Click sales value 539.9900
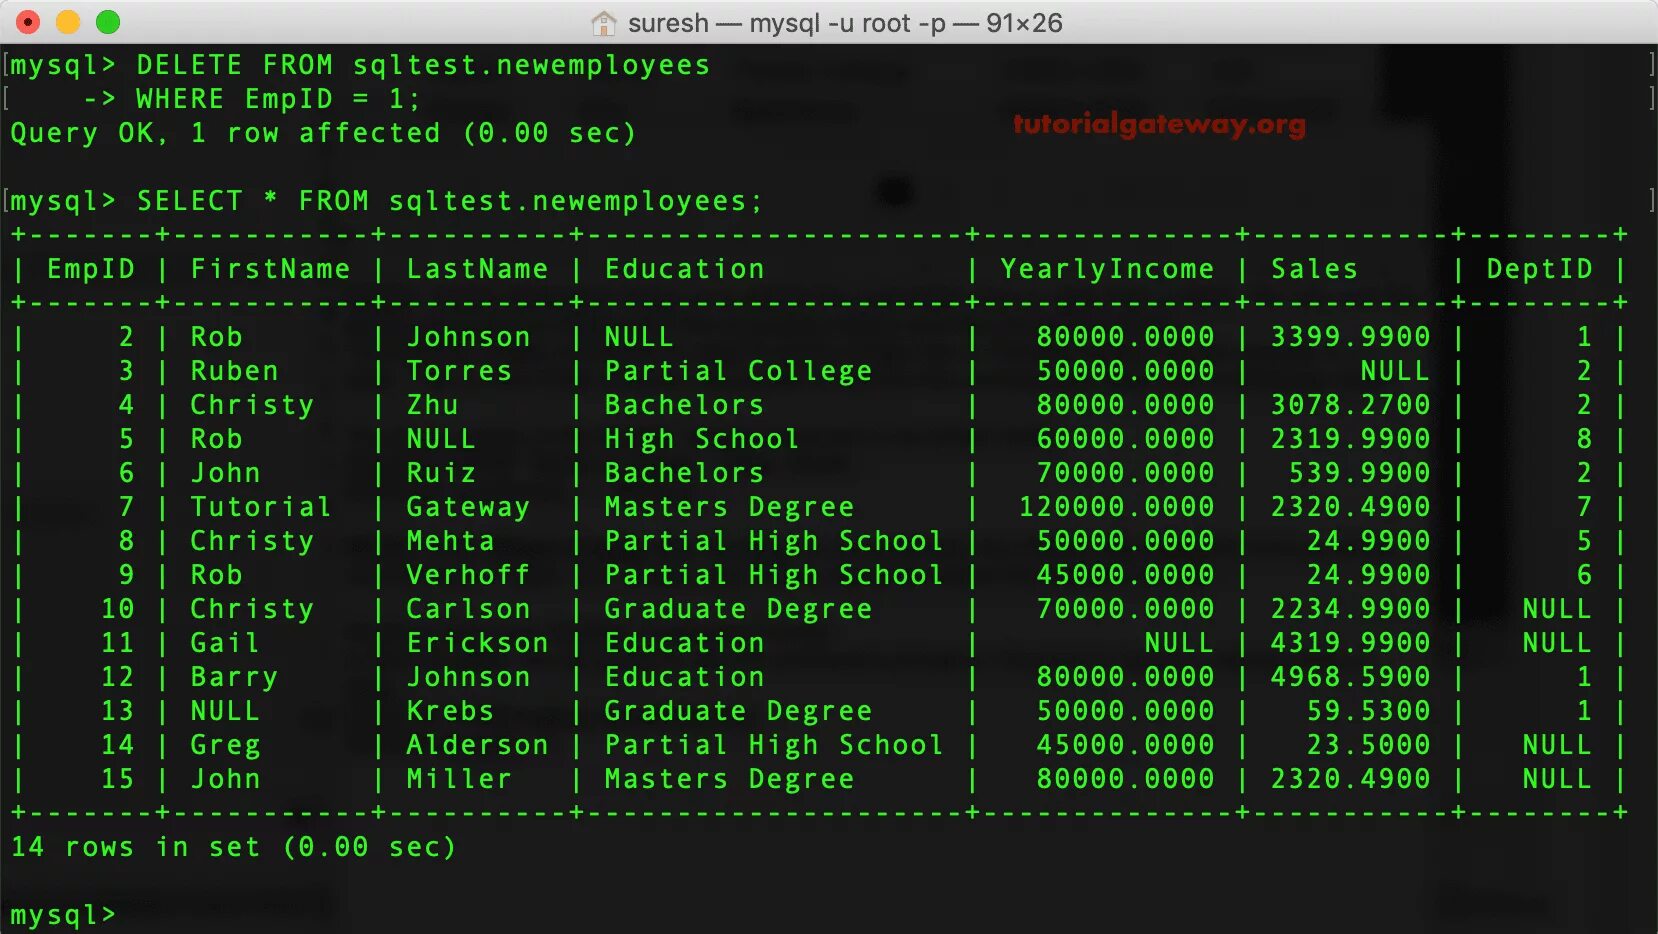Viewport: 1658px width, 934px height. pos(1359,473)
